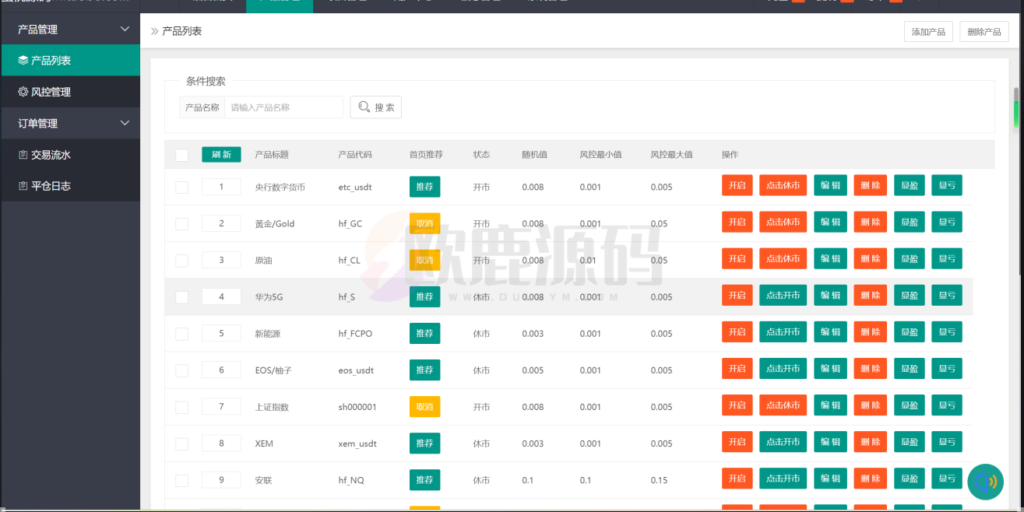This screenshot has height=512, width=1024.
Task: Click the clipboard icon beside 交易流水
Action: (x=22, y=155)
